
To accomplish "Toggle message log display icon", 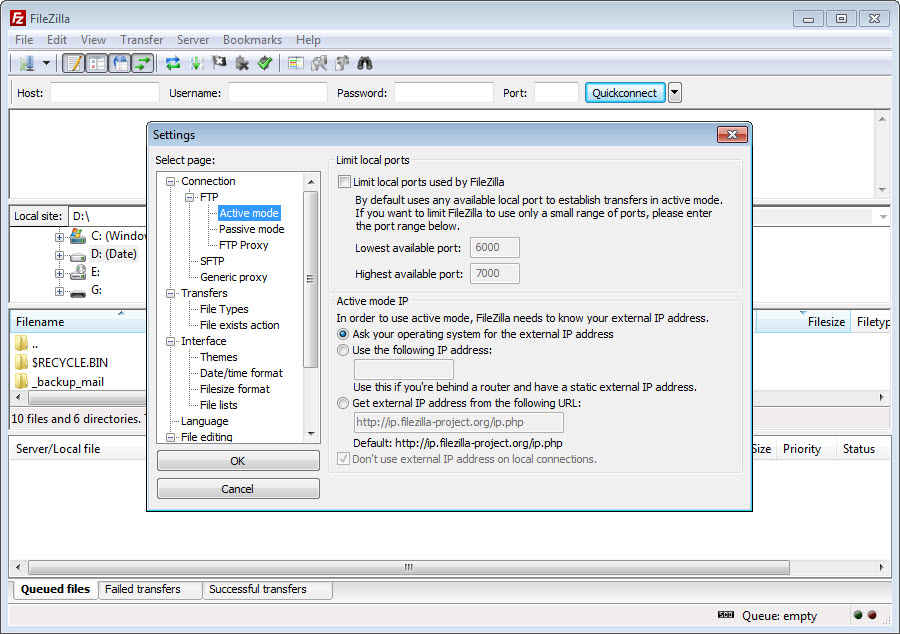I will point(74,63).
